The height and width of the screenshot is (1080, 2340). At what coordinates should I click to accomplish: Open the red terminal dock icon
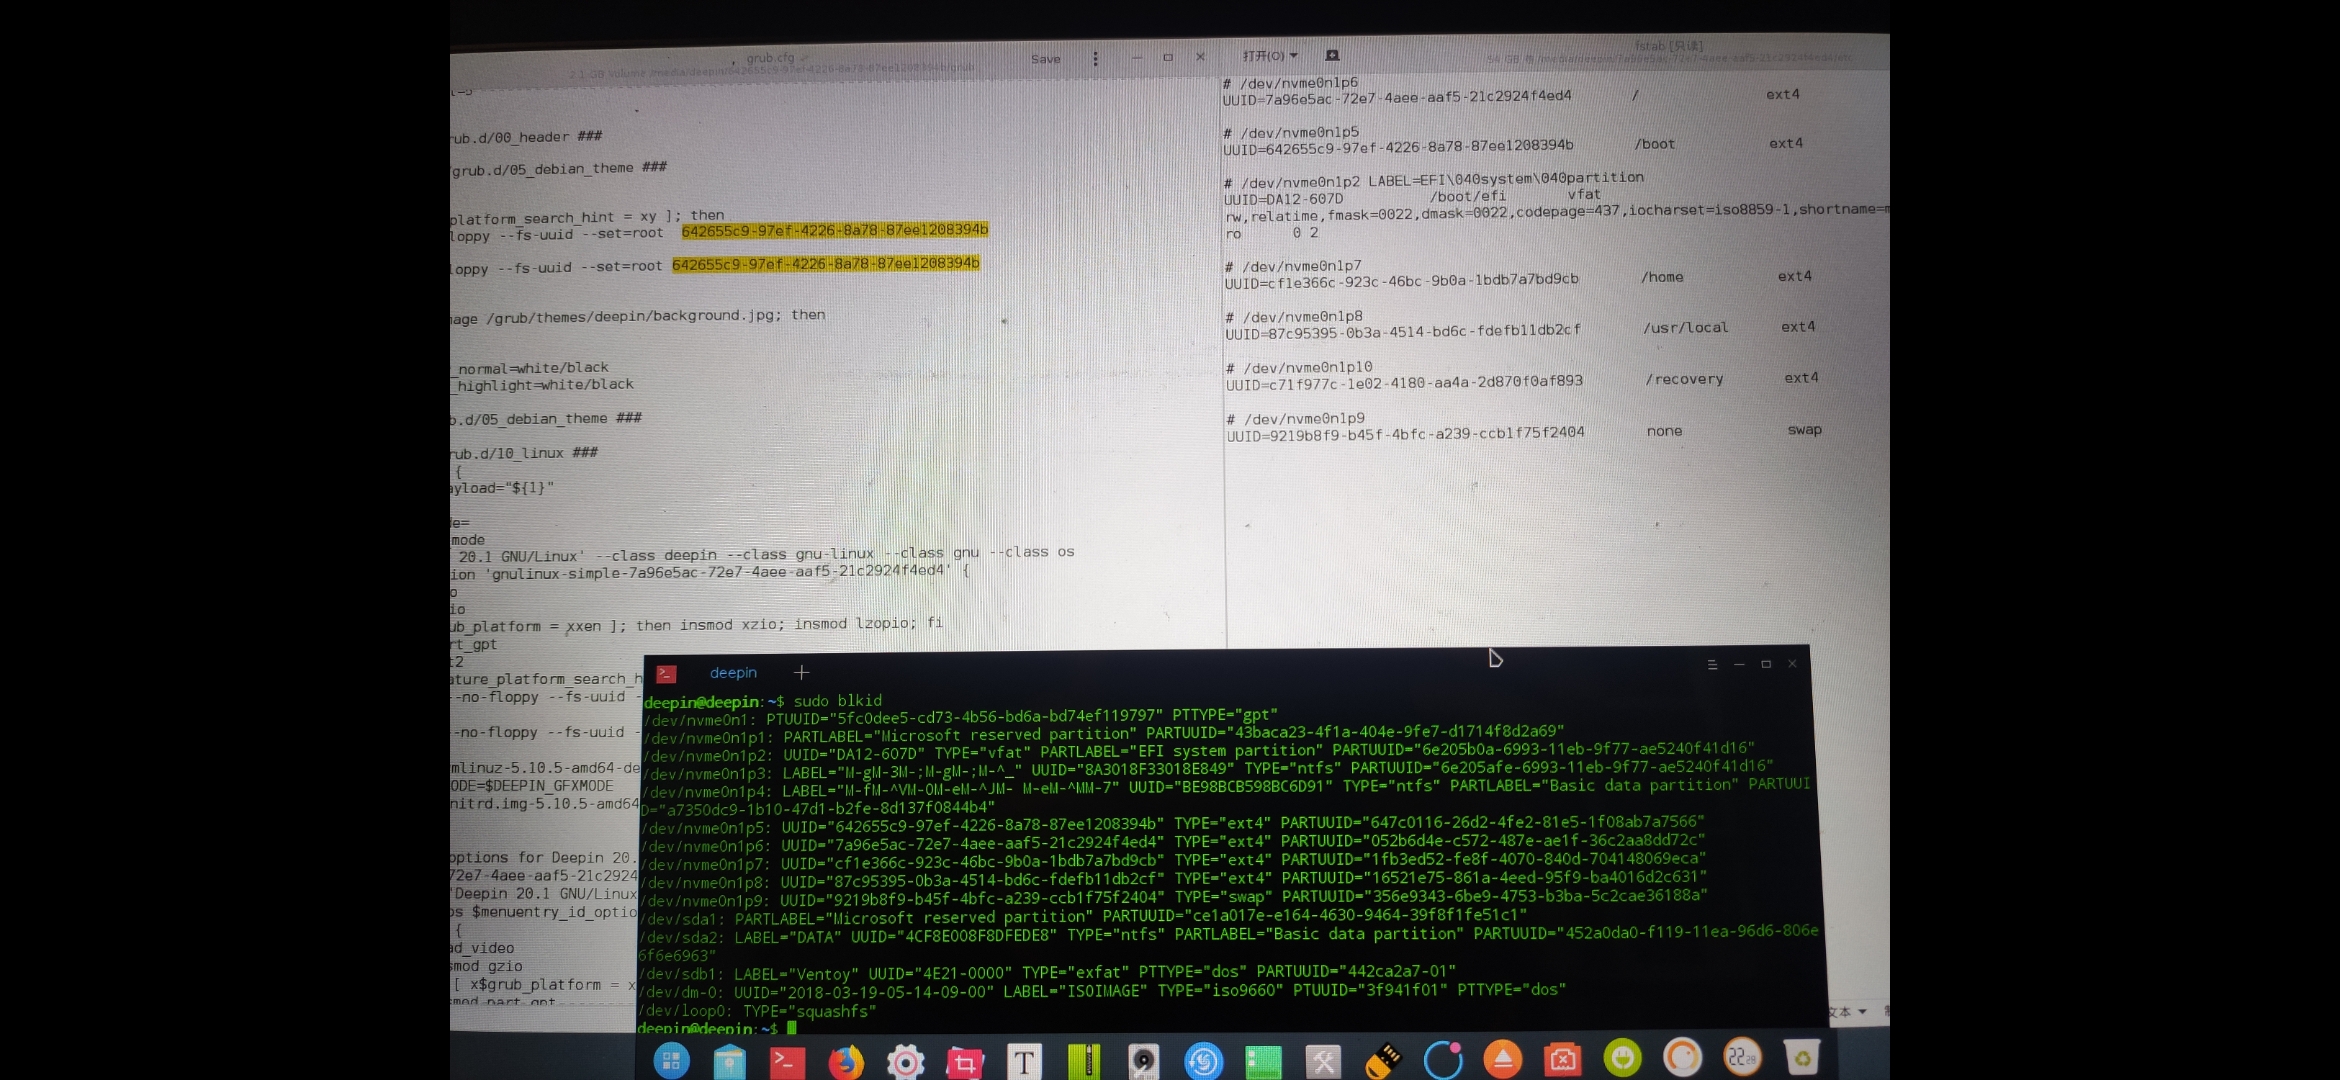point(787,1061)
